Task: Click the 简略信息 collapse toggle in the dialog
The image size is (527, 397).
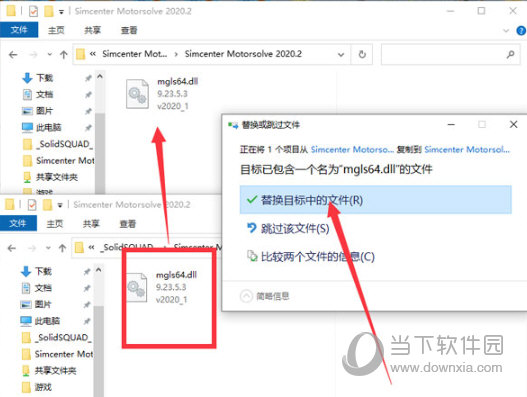Action: click(x=265, y=296)
